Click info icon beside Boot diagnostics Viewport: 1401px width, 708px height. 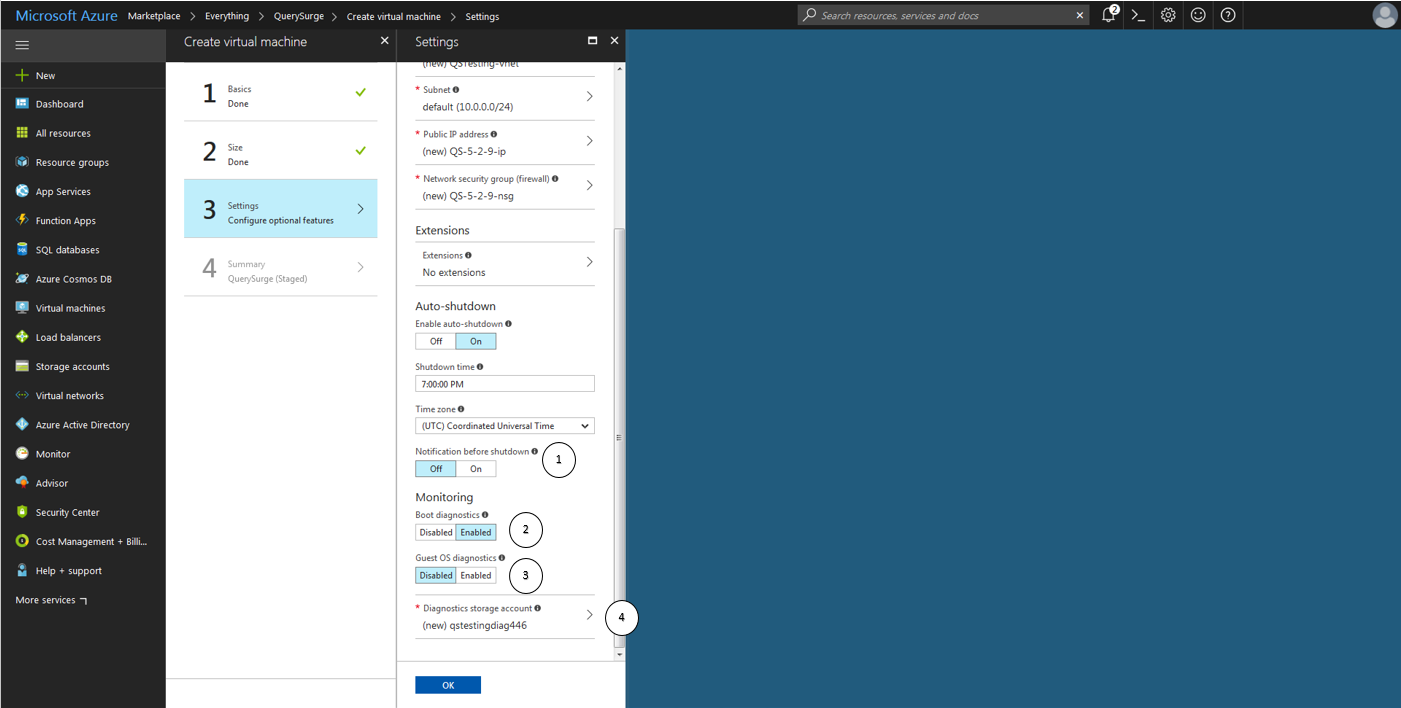click(x=486, y=515)
